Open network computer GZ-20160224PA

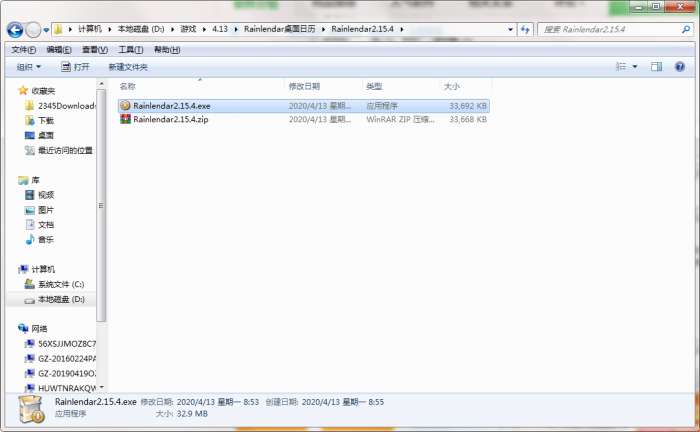pos(67,358)
